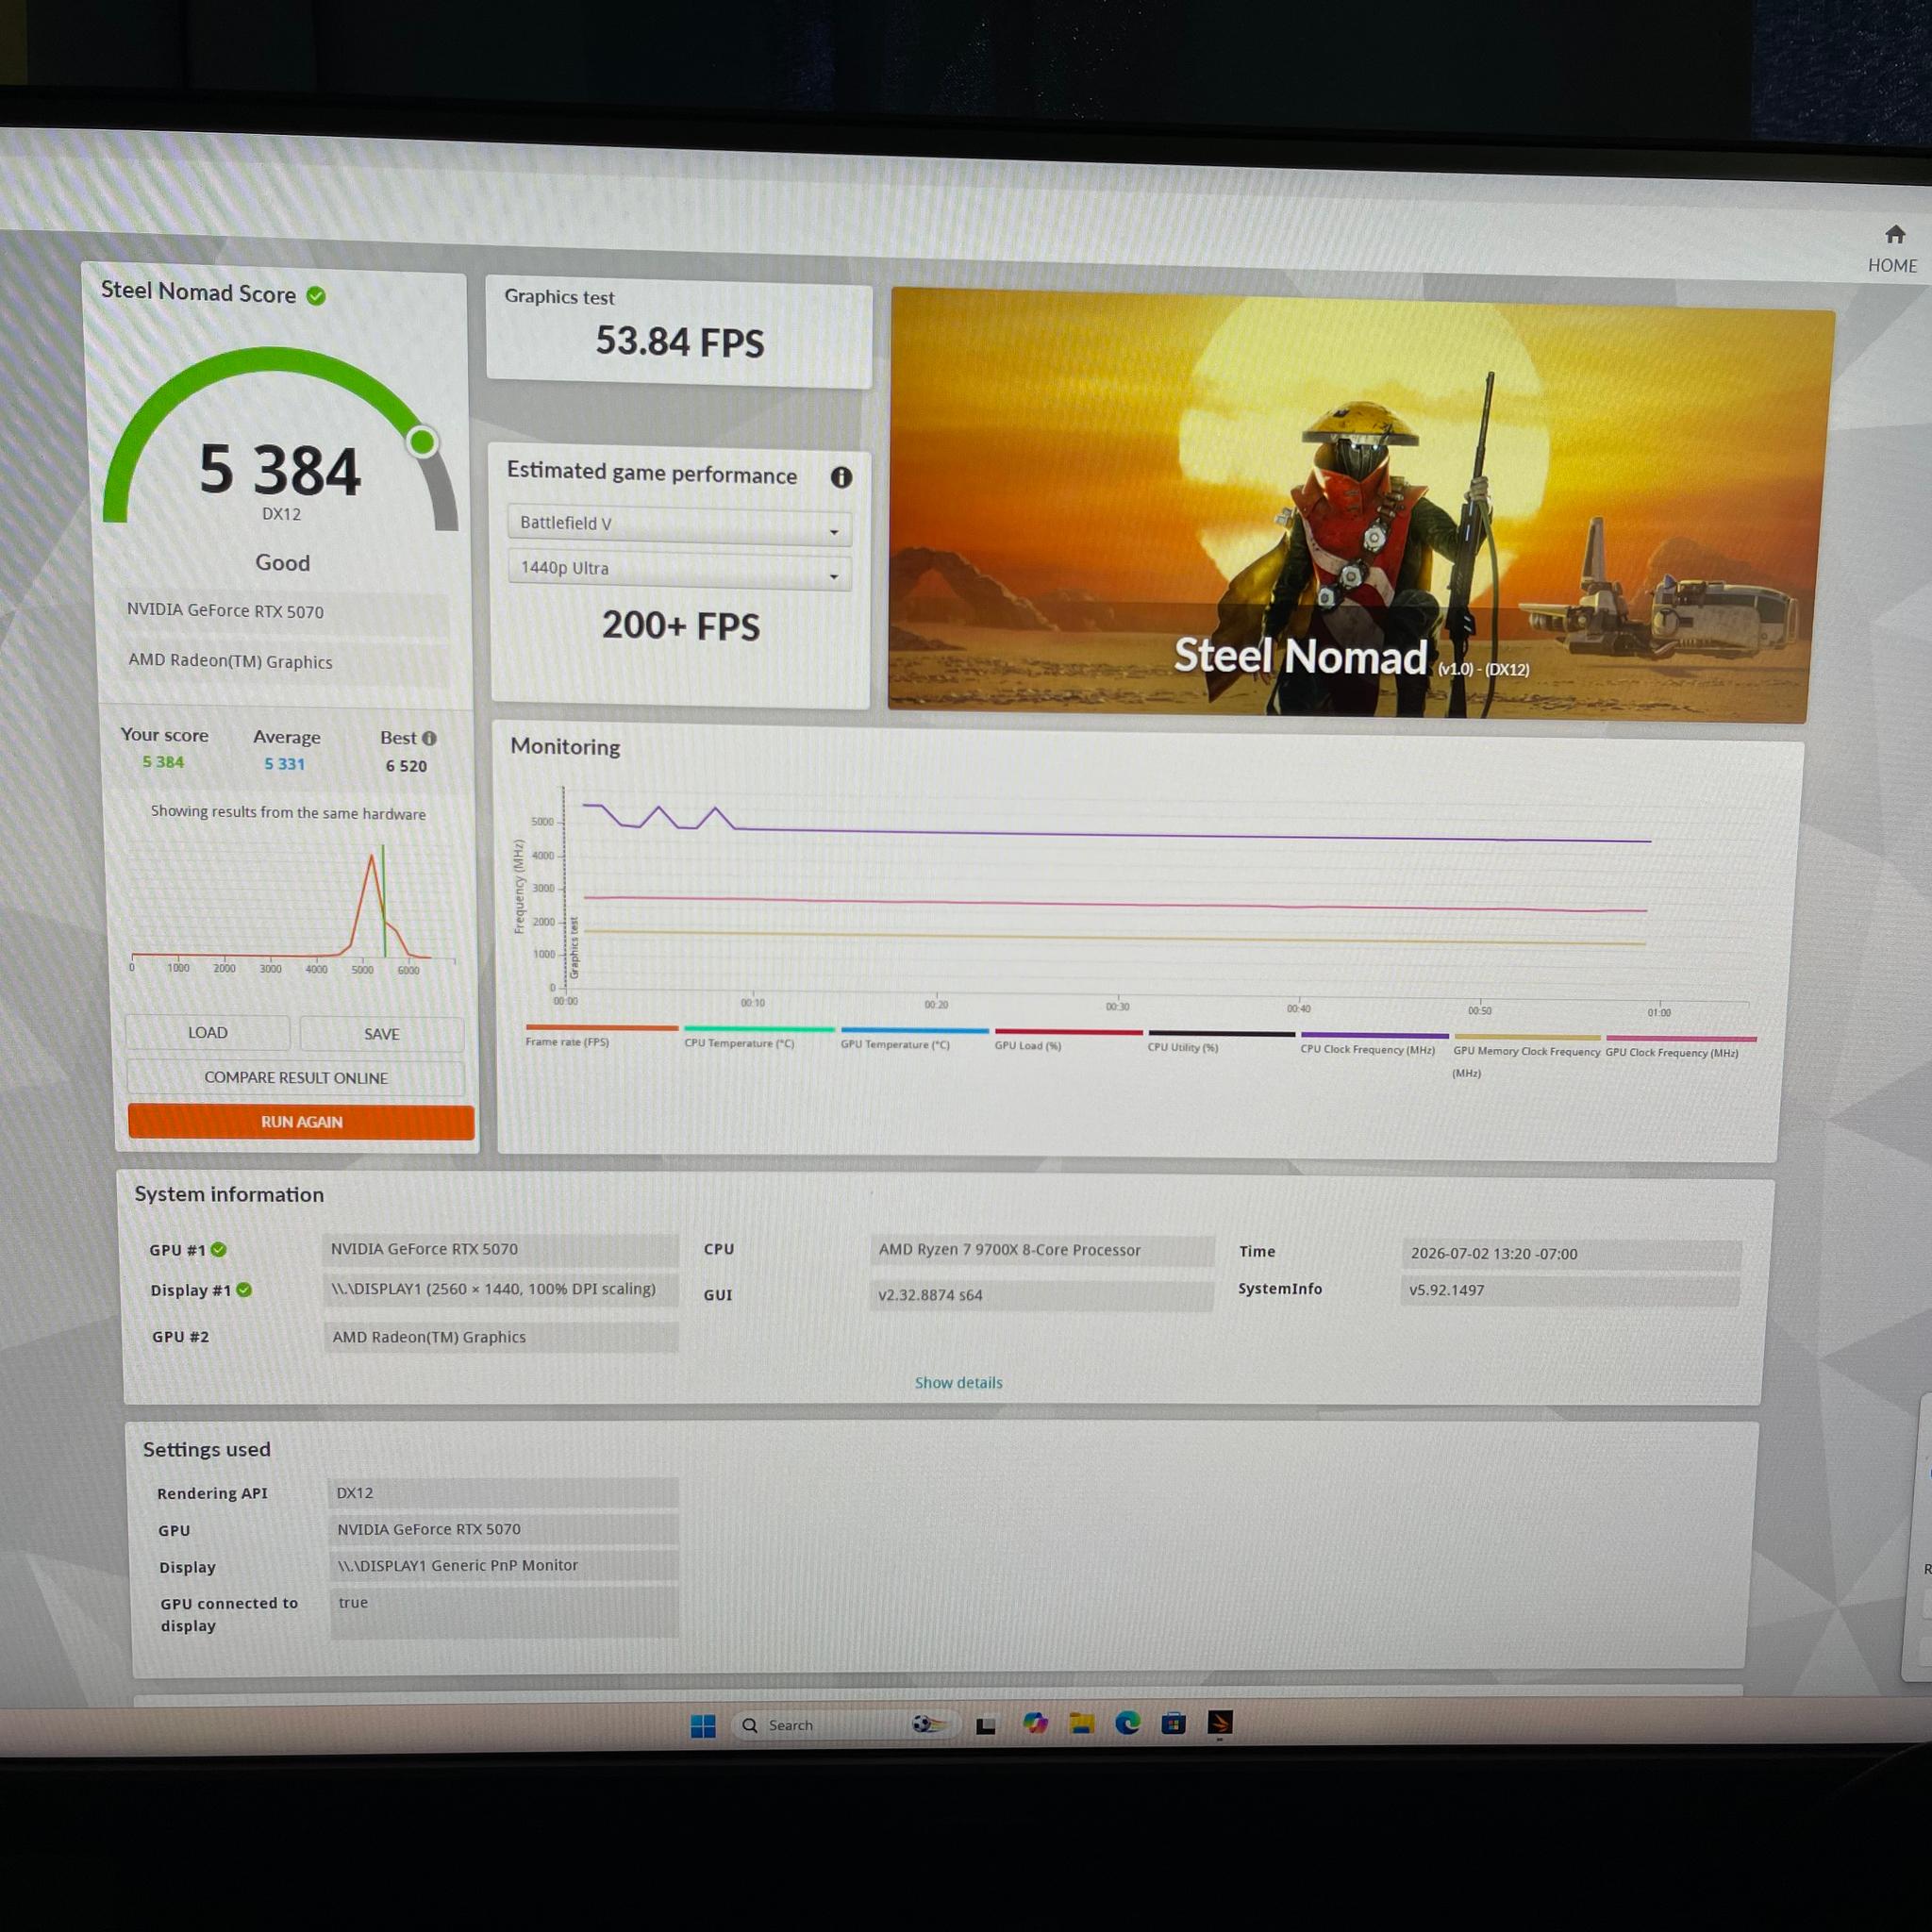This screenshot has width=1932, height=1932.
Task: Click the Windows Start button
Action: click(703, 1725)
